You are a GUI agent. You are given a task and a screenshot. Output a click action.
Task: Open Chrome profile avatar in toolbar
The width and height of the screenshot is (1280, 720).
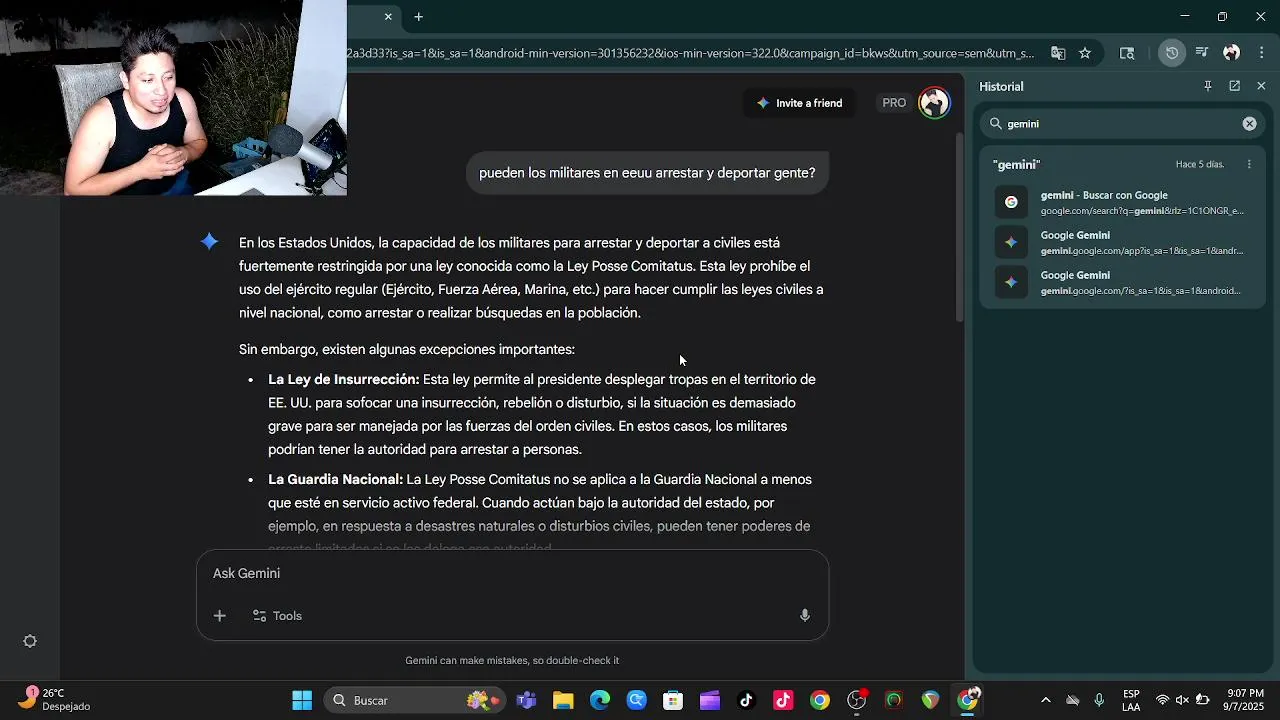click(1232, 53)
